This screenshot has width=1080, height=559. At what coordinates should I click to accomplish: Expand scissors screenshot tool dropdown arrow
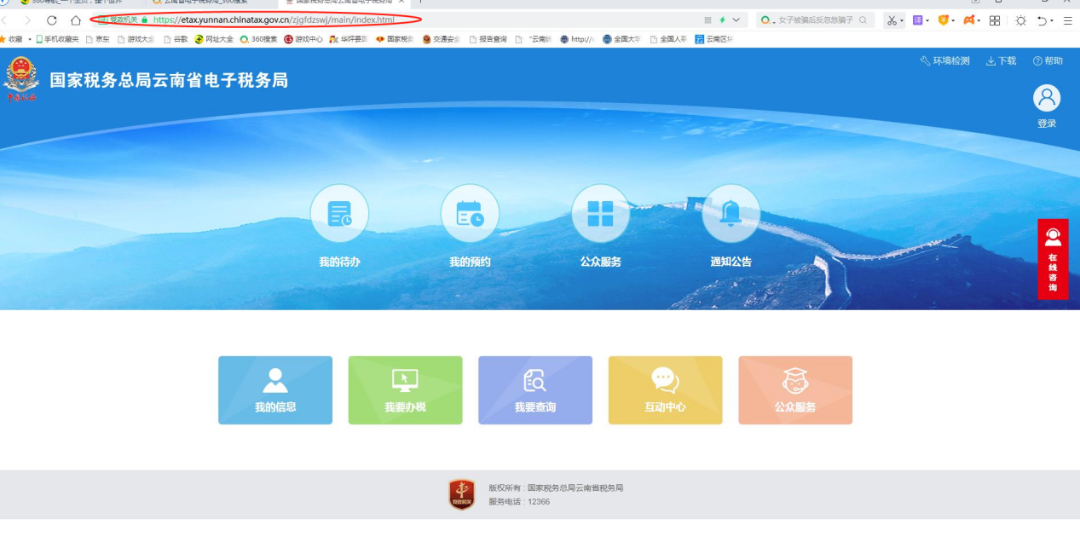pos(902,21)
